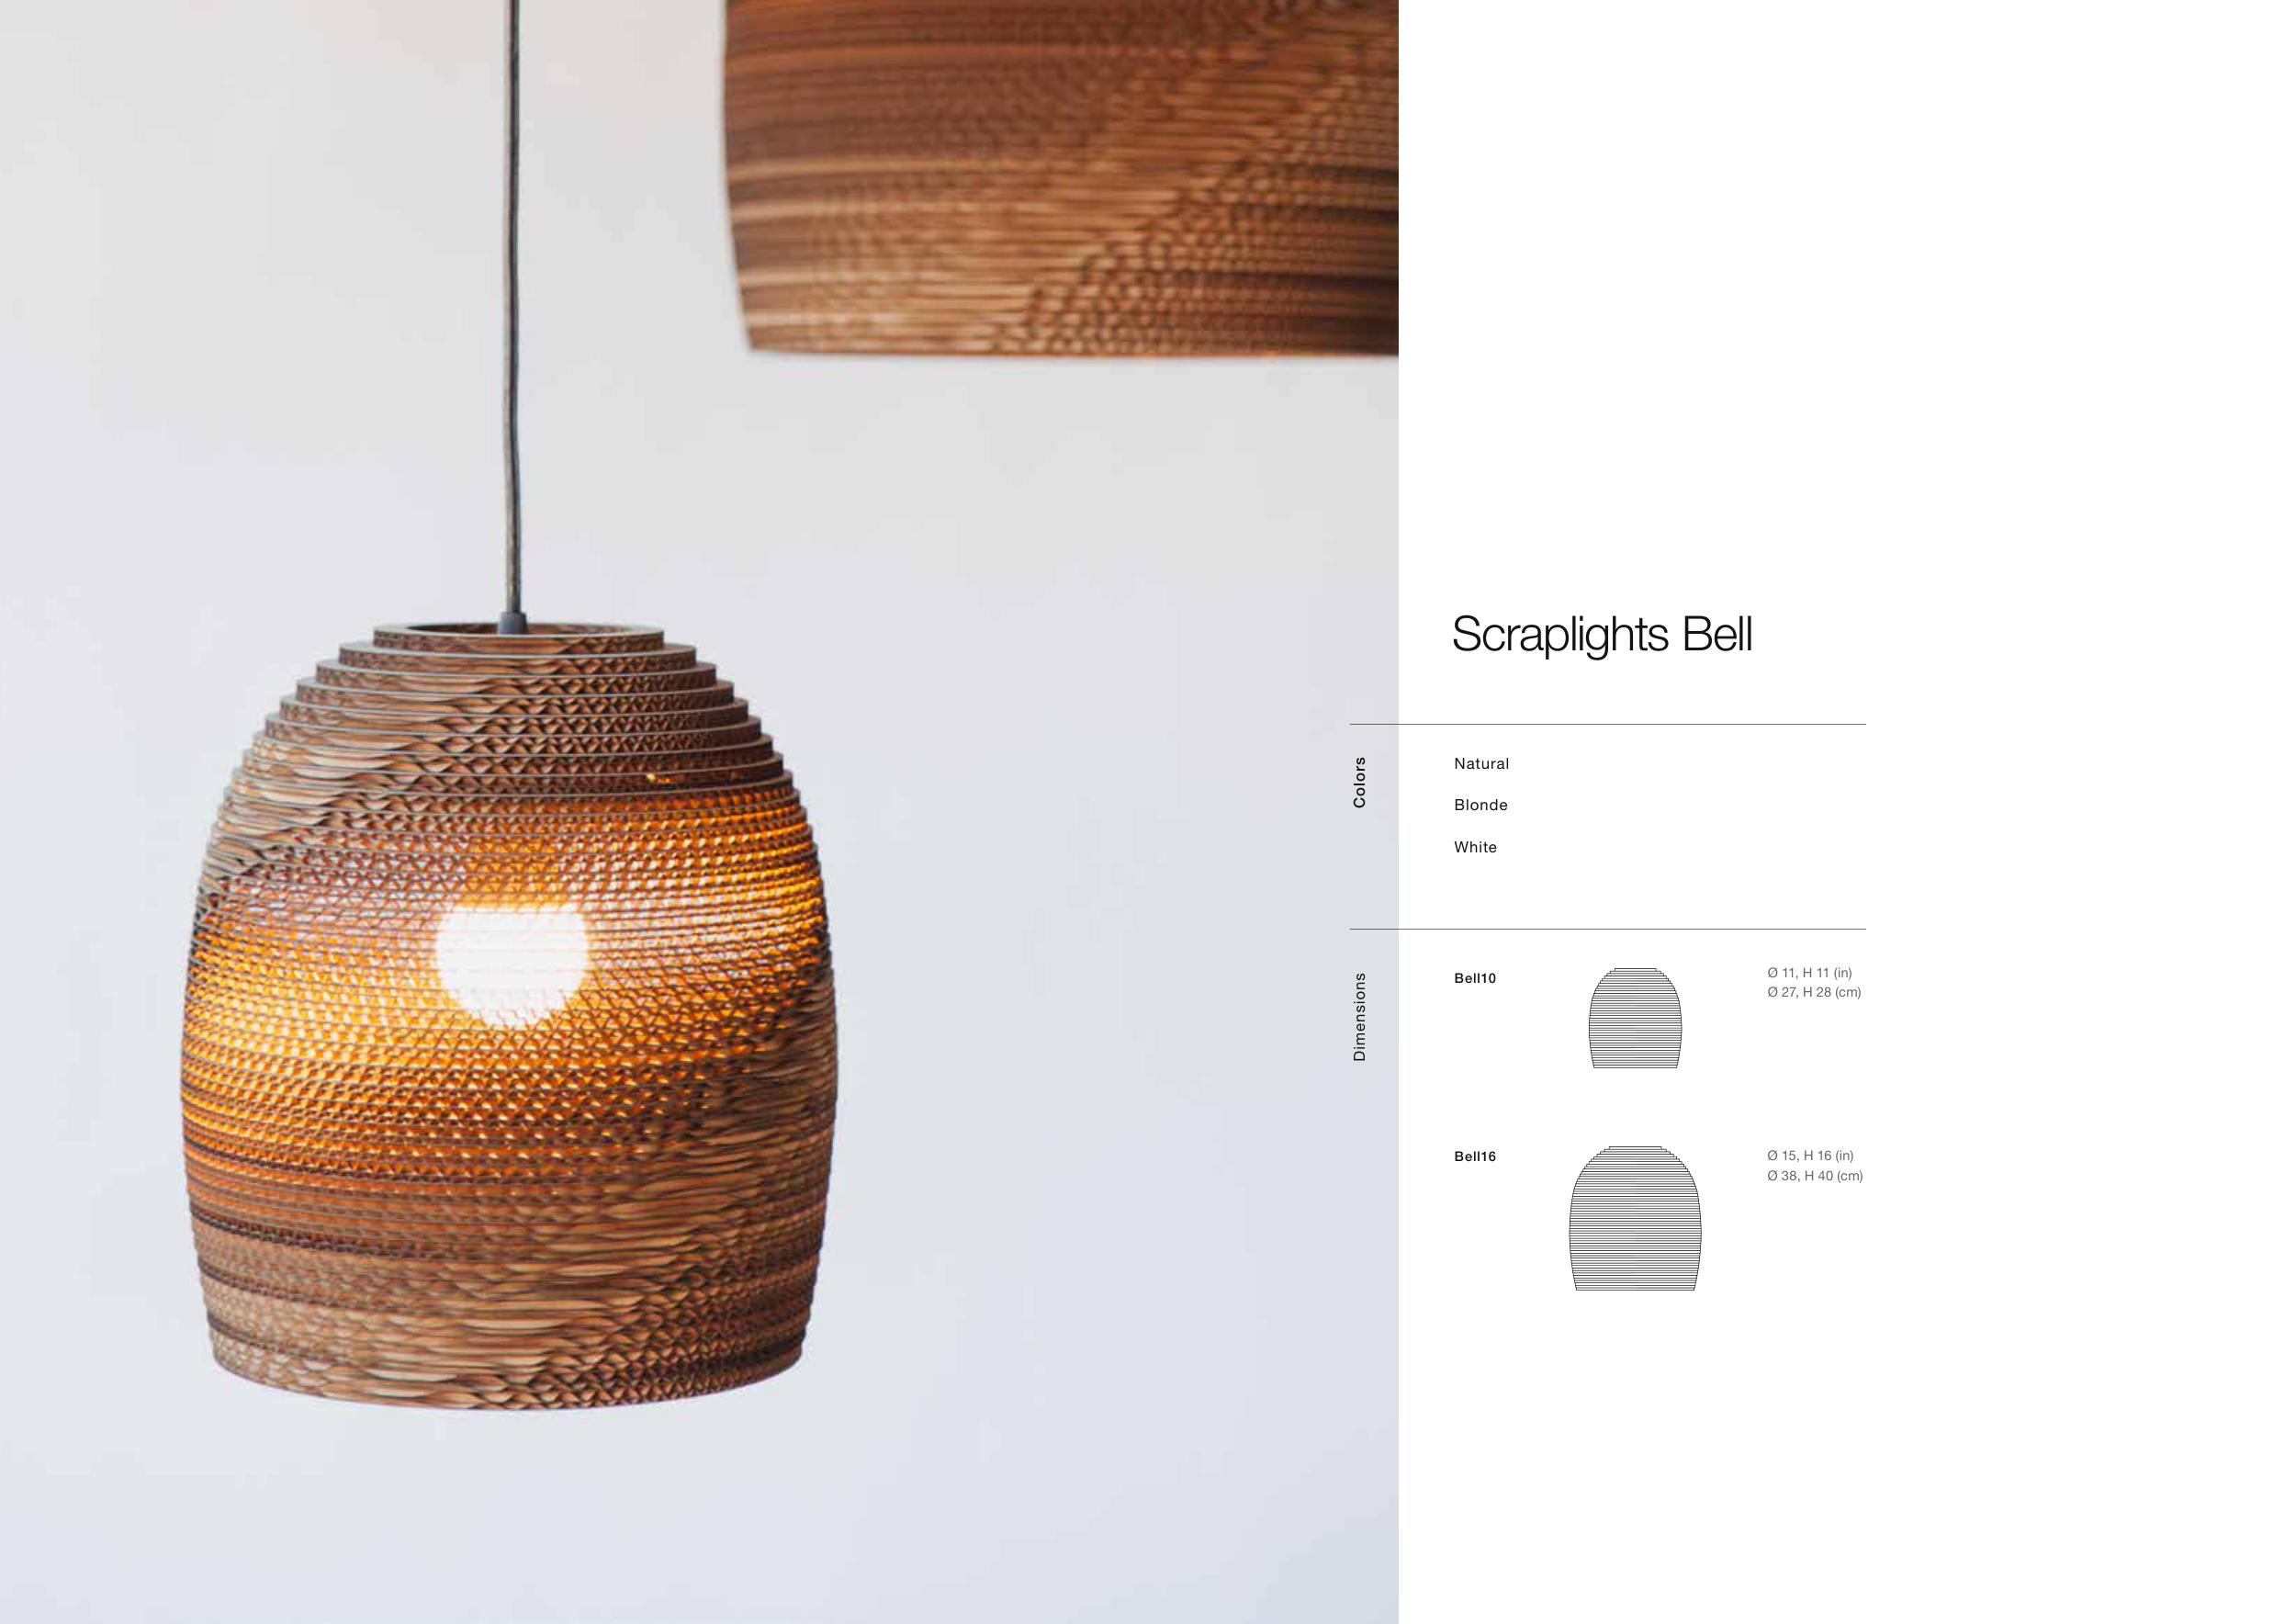This screenshot has height=1624, width=2296.
Task: Click Bell16 centimeter dimensions Ø 38, H 40
Action: (1815, 1176)
